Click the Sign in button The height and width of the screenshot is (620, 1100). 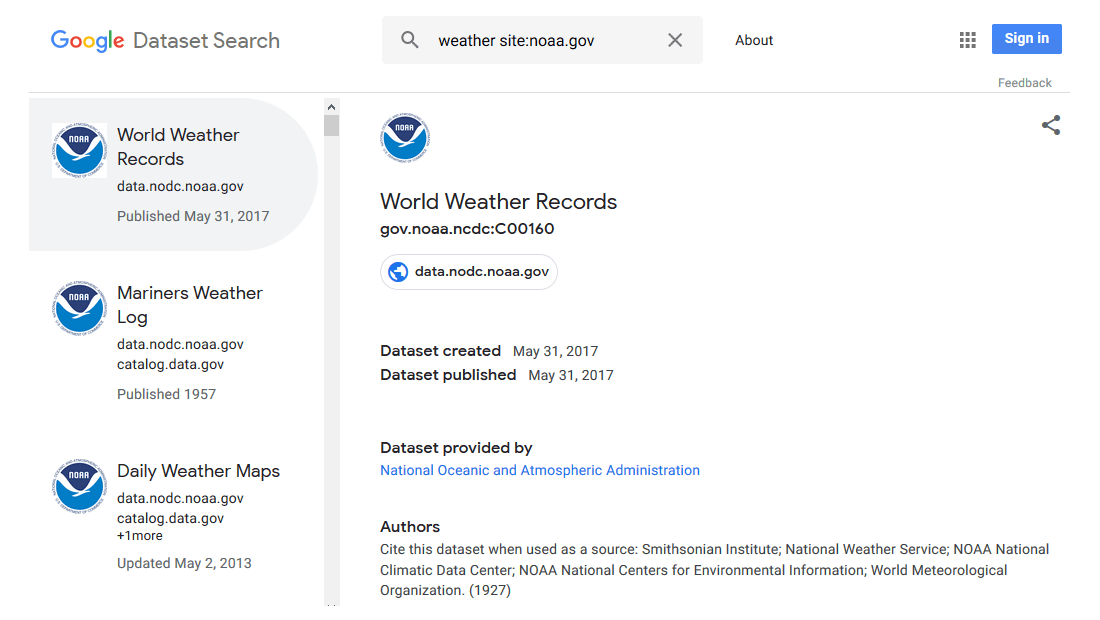[x=1026, y=39]
